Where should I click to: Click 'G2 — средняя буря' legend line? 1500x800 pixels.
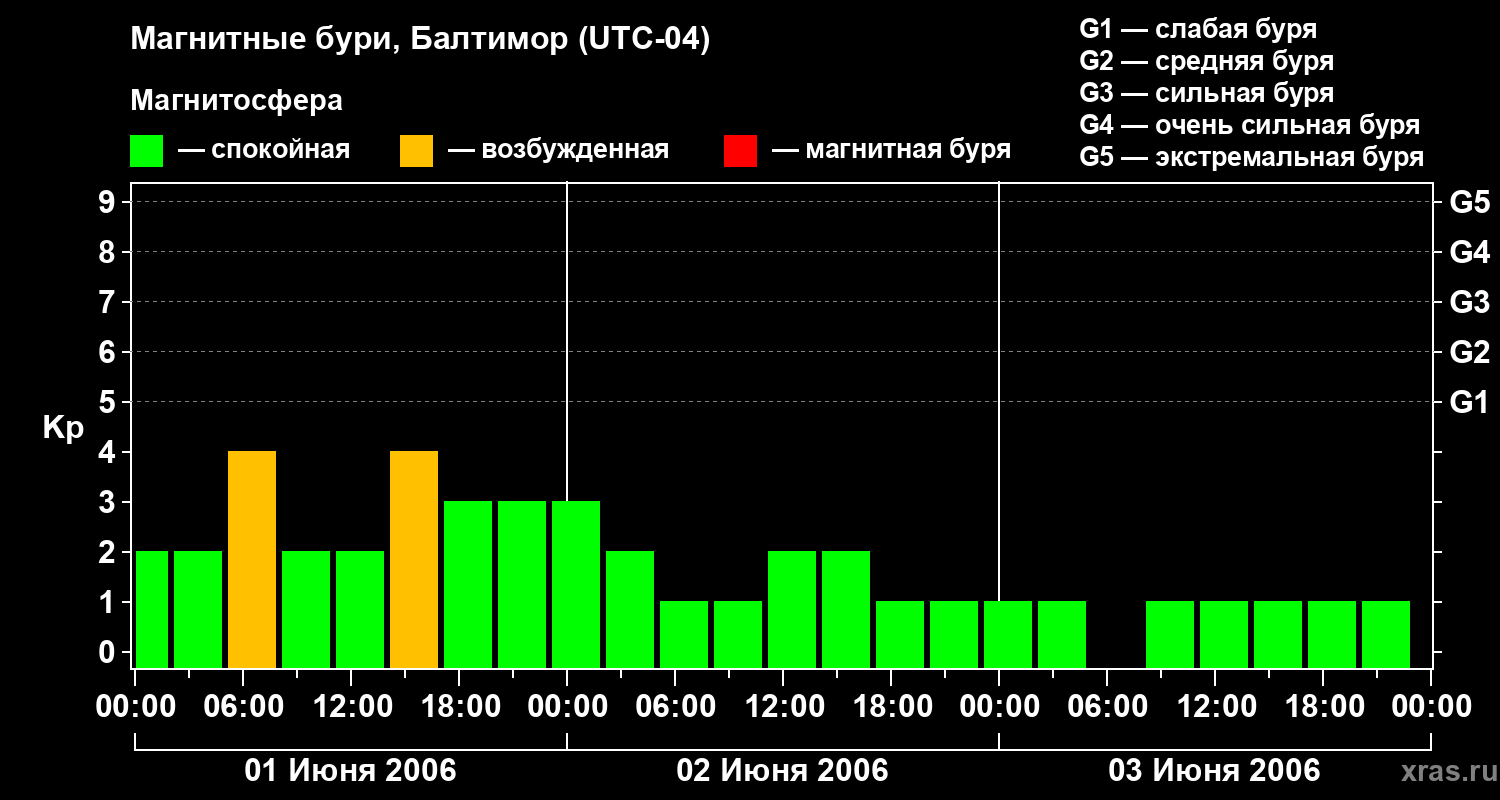click(x=1207, y=61)
